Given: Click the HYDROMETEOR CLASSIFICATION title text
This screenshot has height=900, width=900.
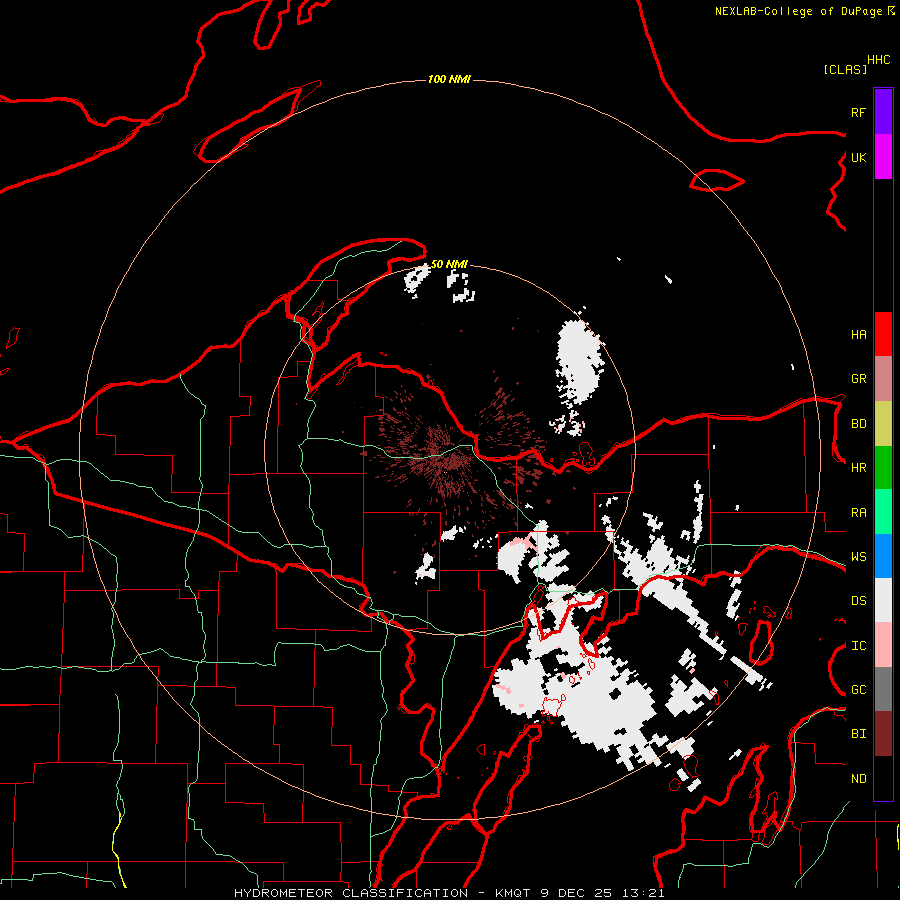Looking at the screenshot, I should [x=351, y=893].
